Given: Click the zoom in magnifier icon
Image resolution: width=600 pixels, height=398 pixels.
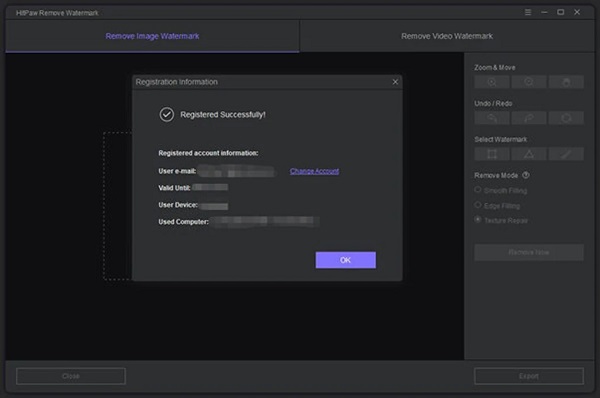Looking at the screenshot, I should click(492, 82).
